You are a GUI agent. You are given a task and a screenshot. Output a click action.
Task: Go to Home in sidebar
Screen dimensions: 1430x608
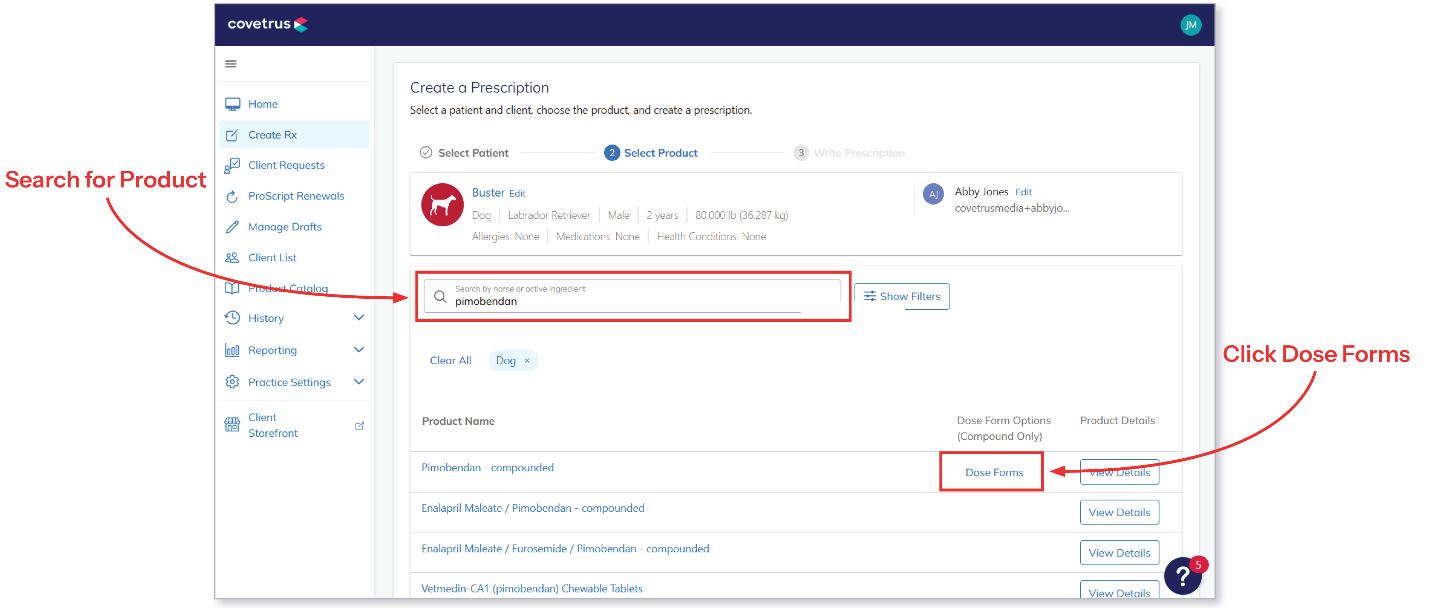263,104
